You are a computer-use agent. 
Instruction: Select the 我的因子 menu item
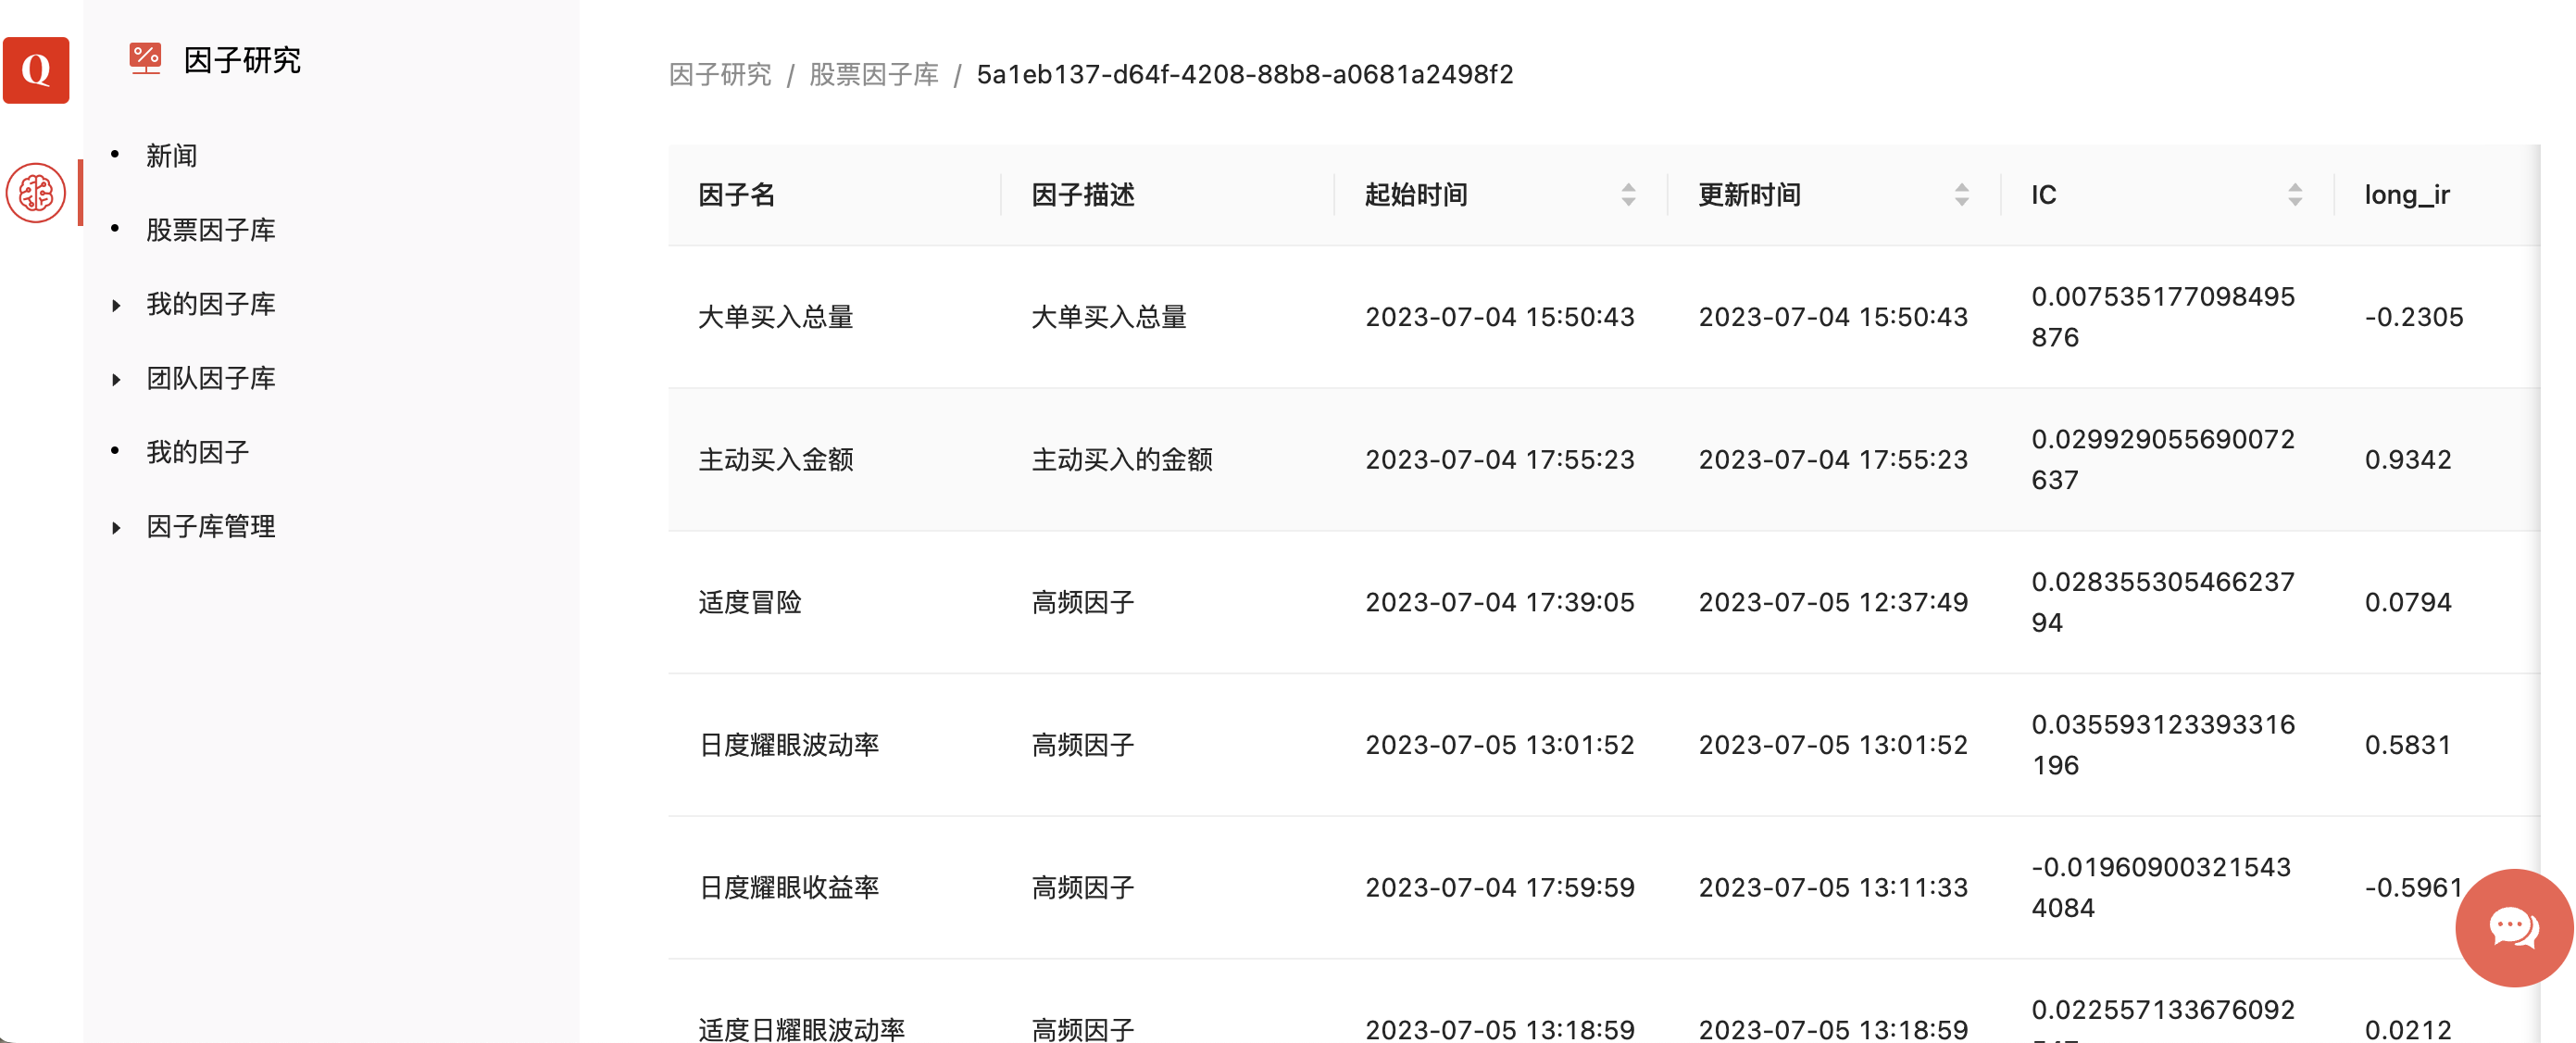197,452
